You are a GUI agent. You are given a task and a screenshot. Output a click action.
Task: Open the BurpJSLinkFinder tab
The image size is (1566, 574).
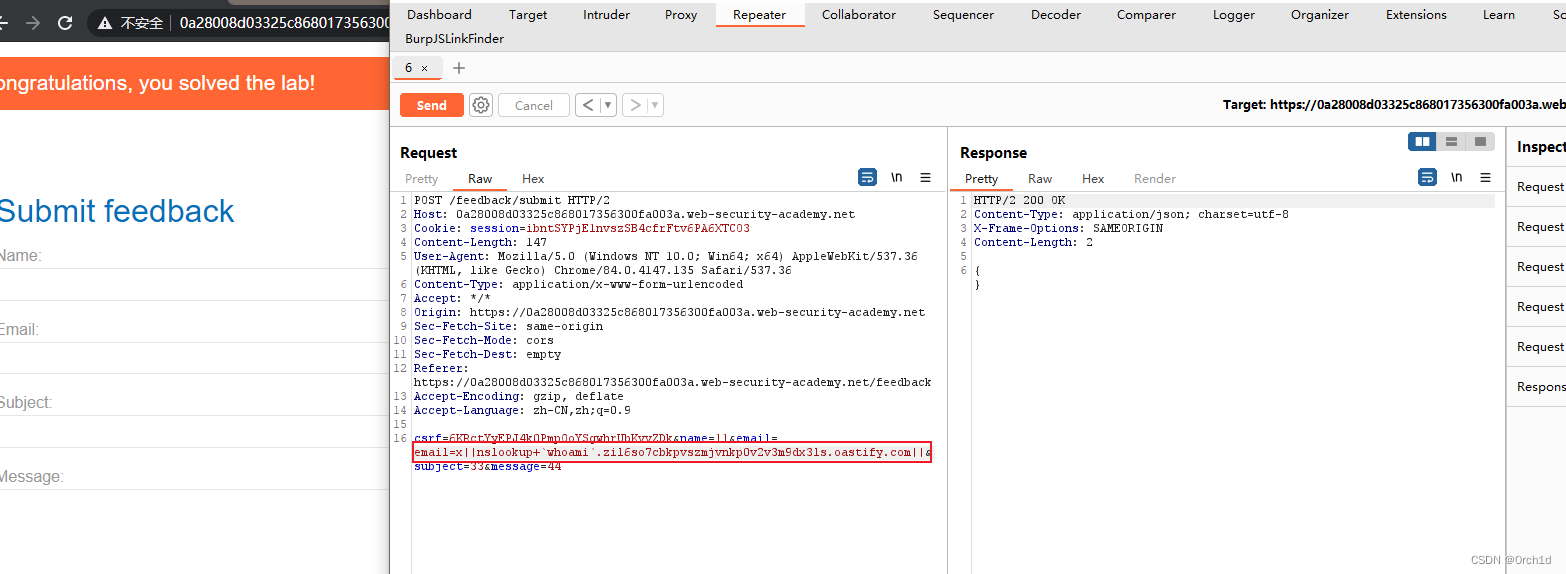coord(454,39)
